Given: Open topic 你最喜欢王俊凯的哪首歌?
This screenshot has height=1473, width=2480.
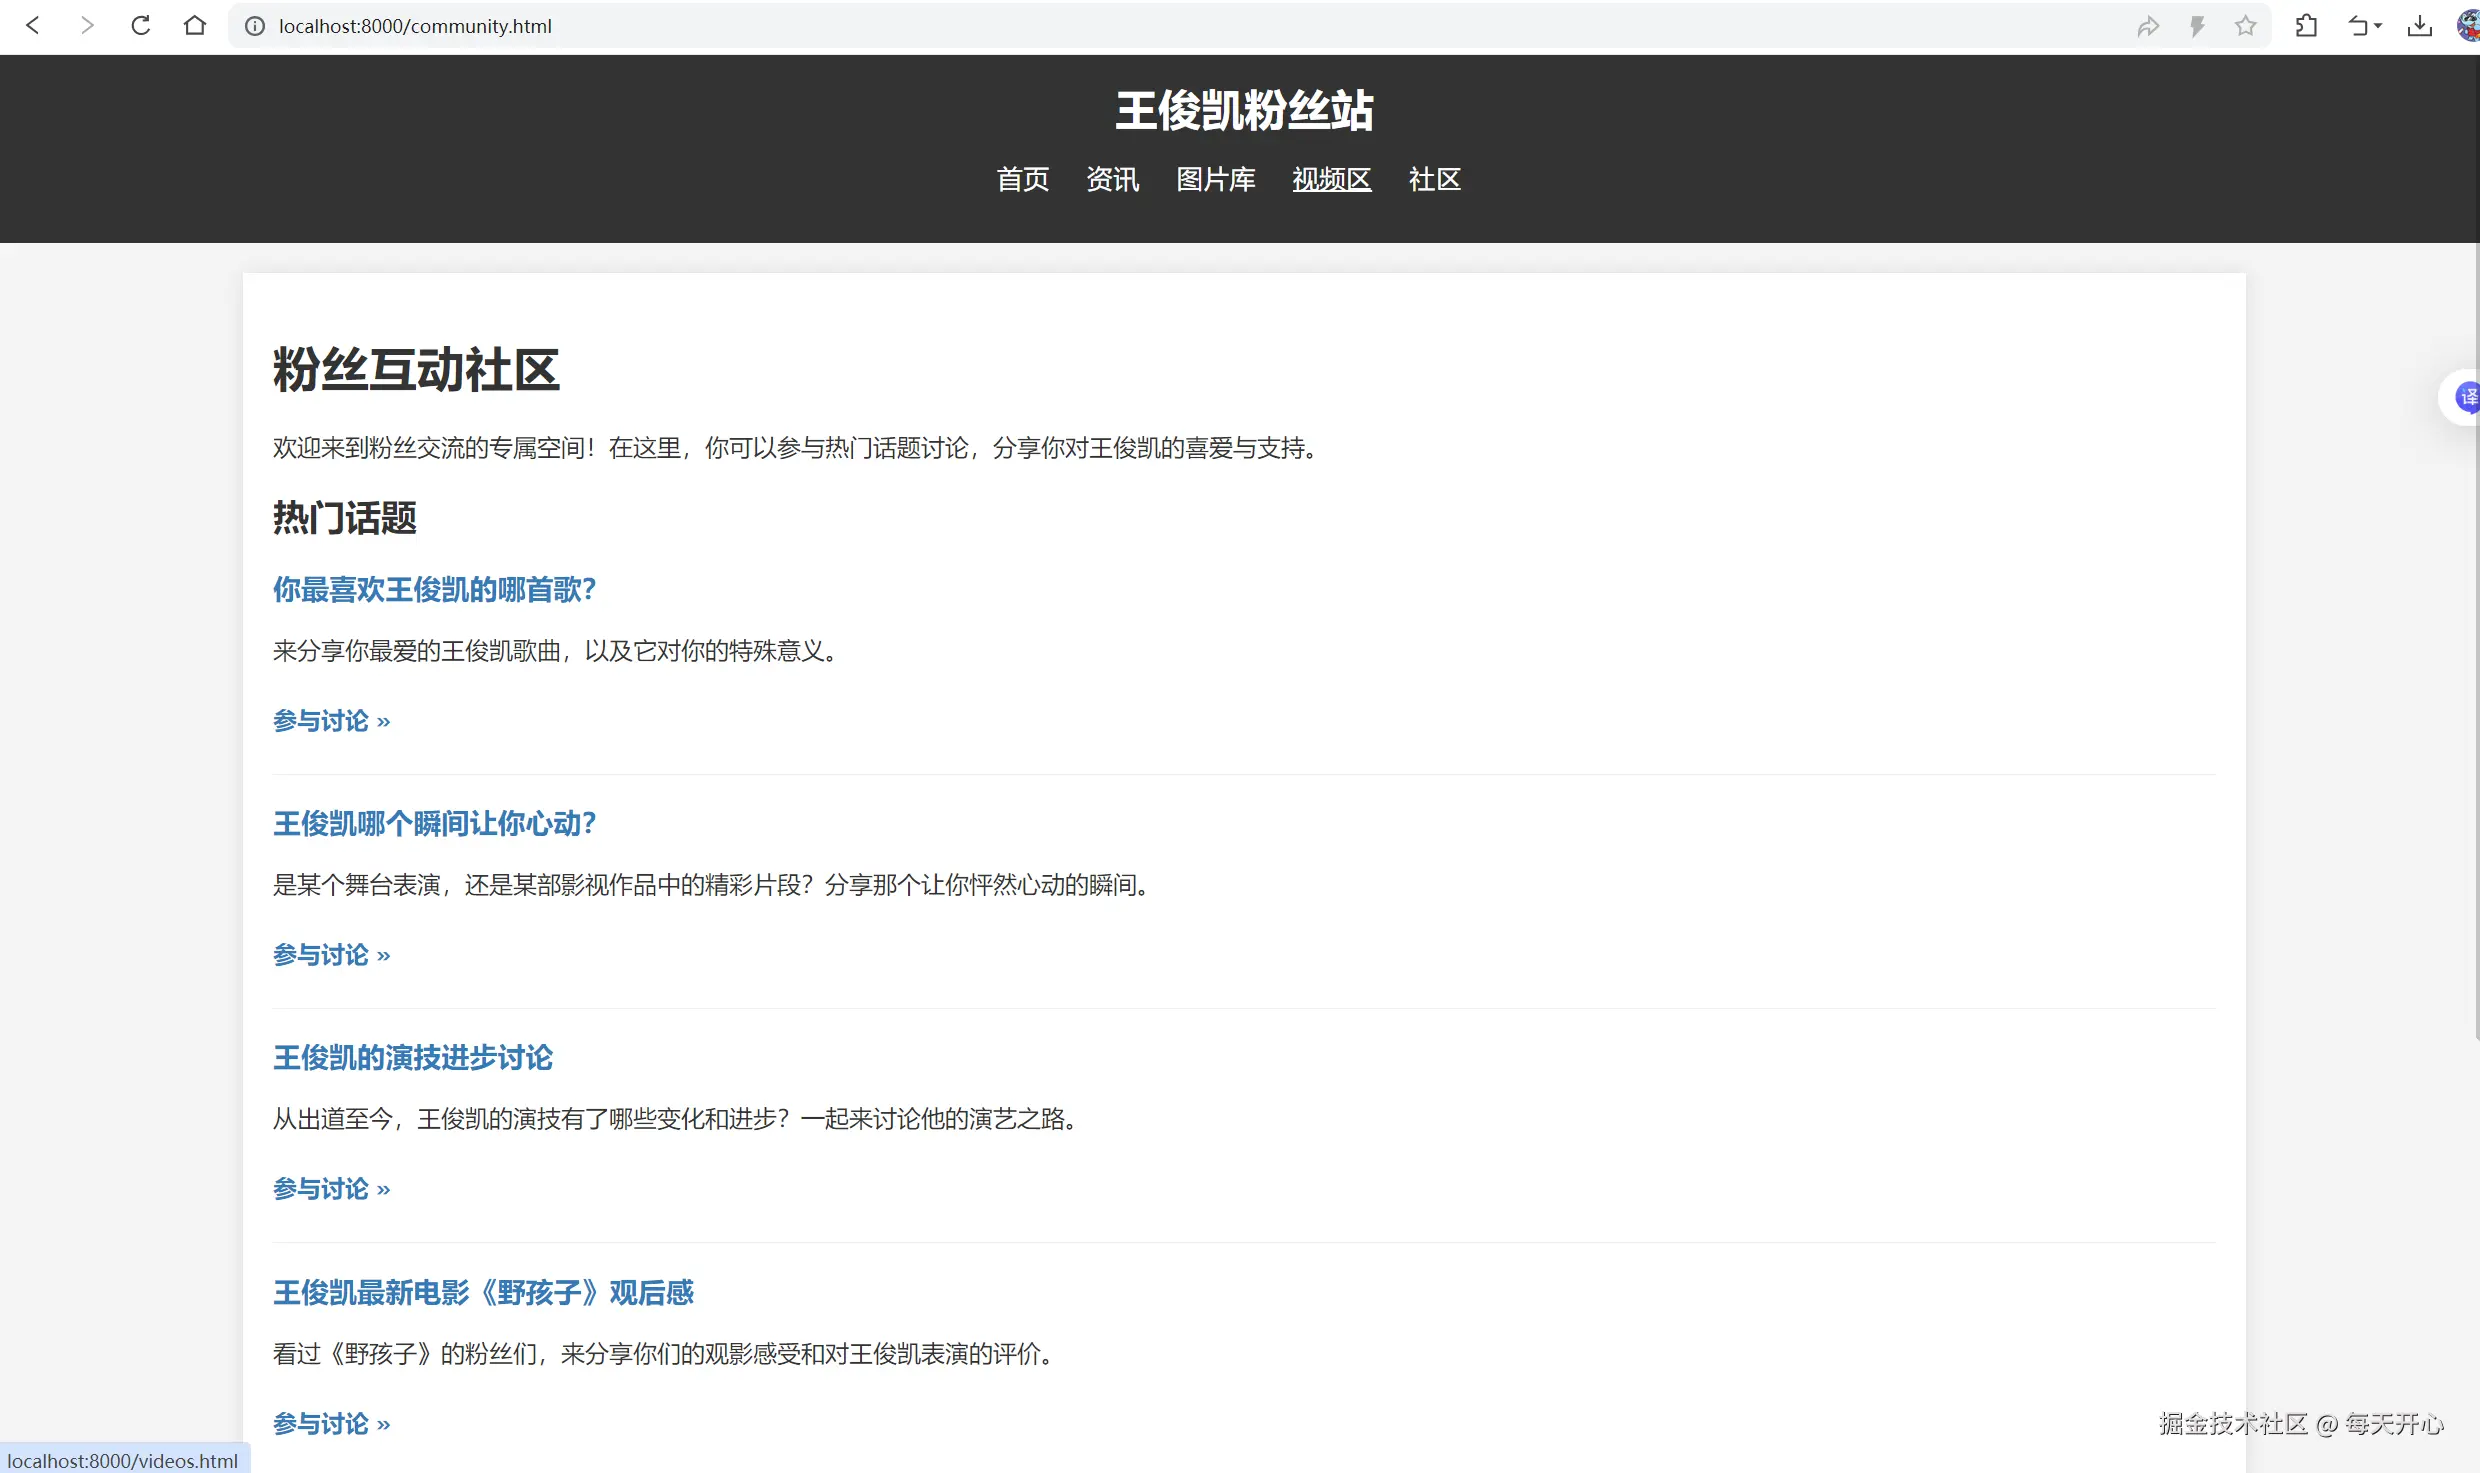Looking at the screenshot, I should point(434,590).
